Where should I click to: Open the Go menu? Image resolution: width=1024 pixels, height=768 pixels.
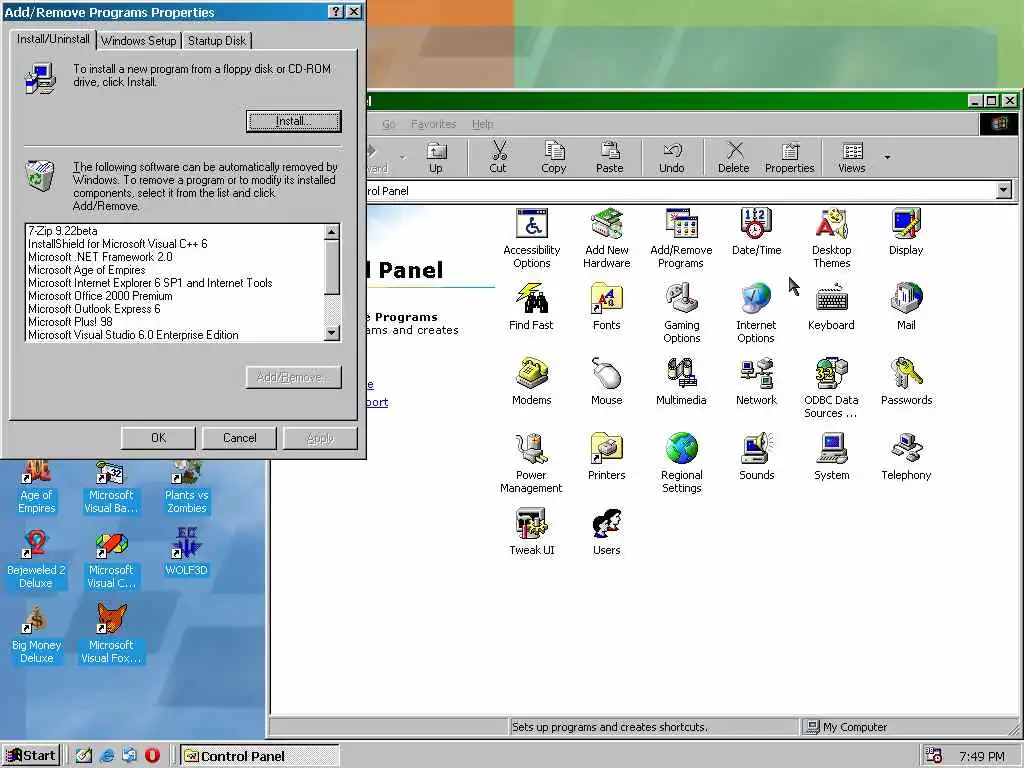click(389, 124)
